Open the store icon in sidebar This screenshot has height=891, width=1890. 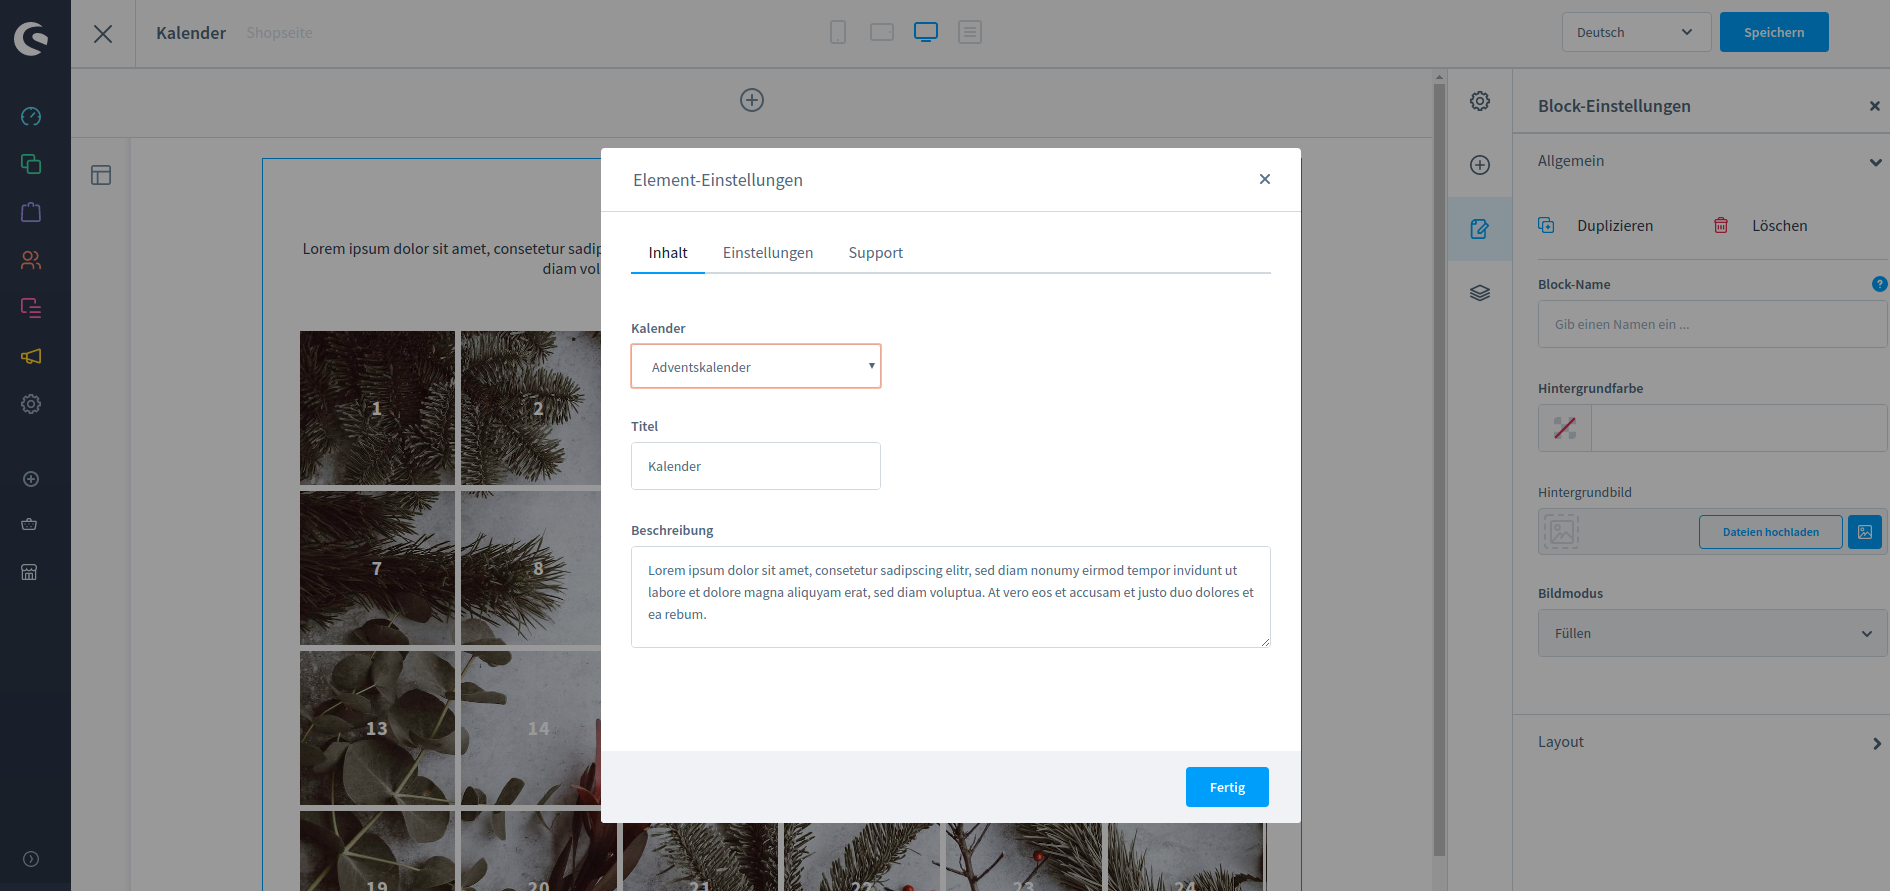click(29, 572)
